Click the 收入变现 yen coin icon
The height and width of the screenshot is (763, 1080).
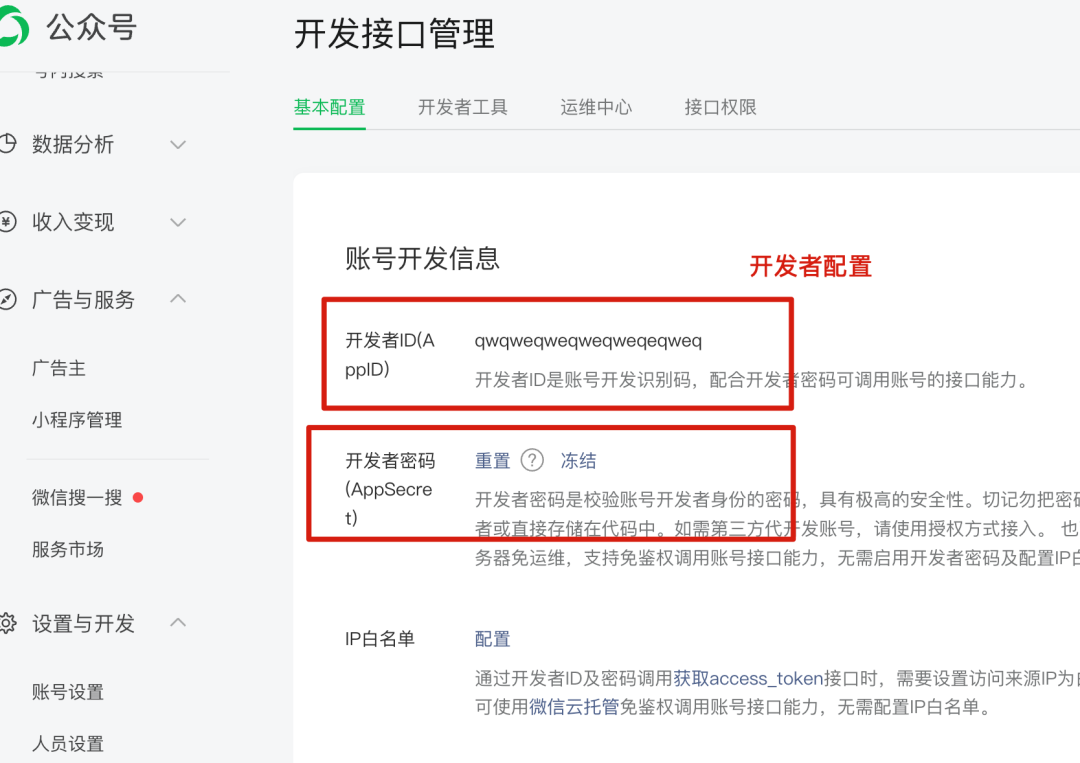7,222
